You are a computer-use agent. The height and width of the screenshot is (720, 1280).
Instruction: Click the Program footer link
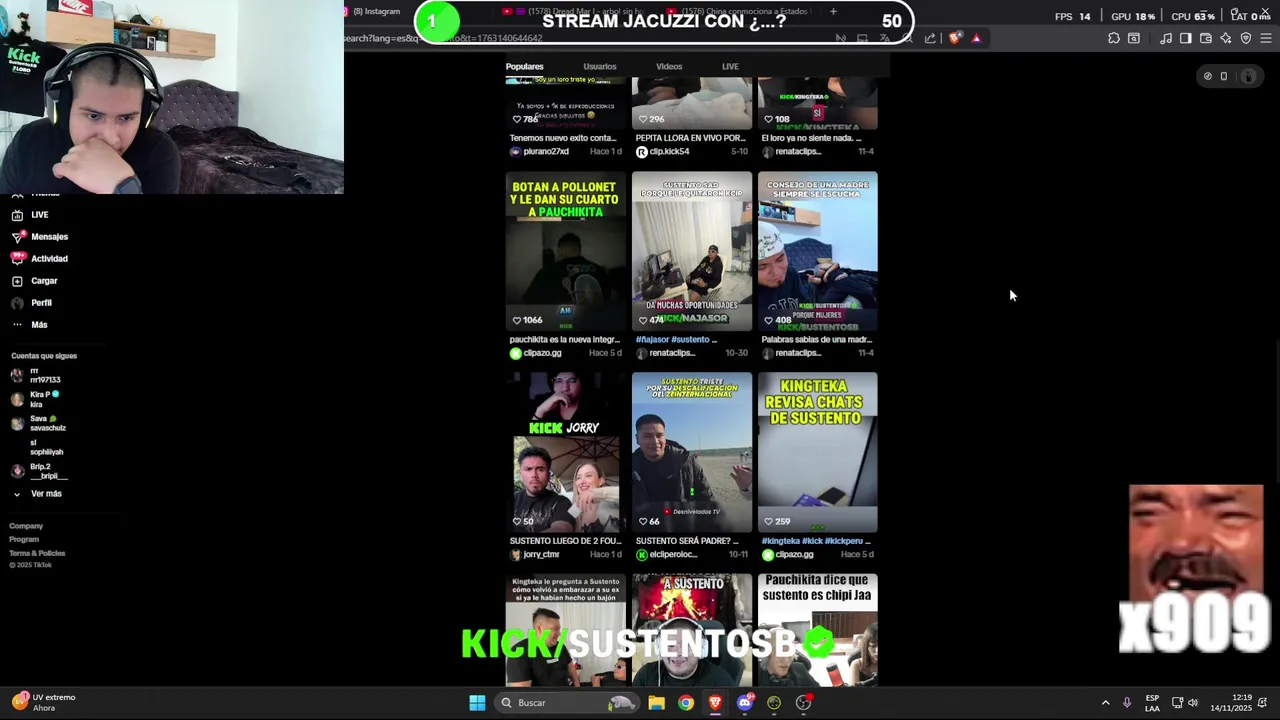24,539
